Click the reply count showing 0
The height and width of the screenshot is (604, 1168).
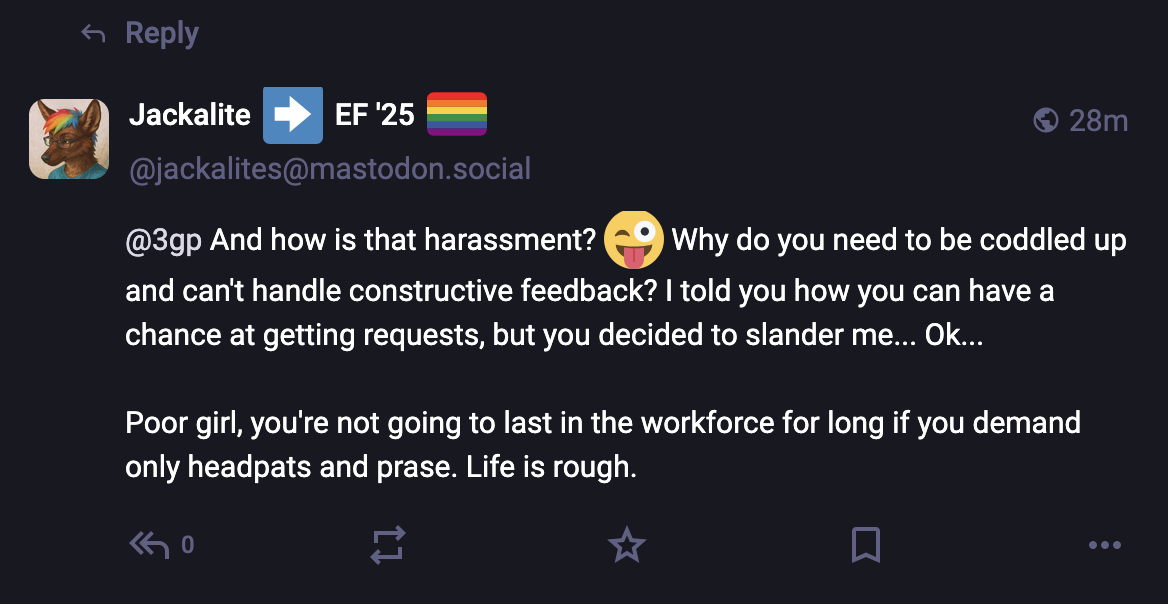click(x=187, y=546)
